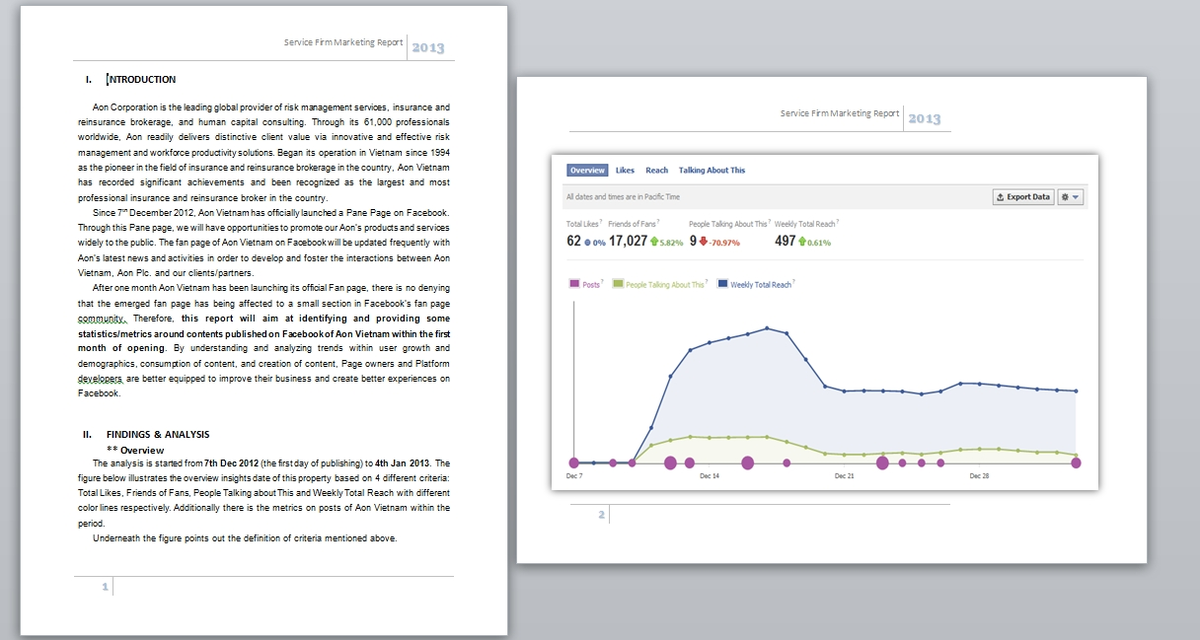This screenshot has width=1200, height=640.
Task: Click the page number 1 footer
Action: pyautogui.click(x=105, y=587)
